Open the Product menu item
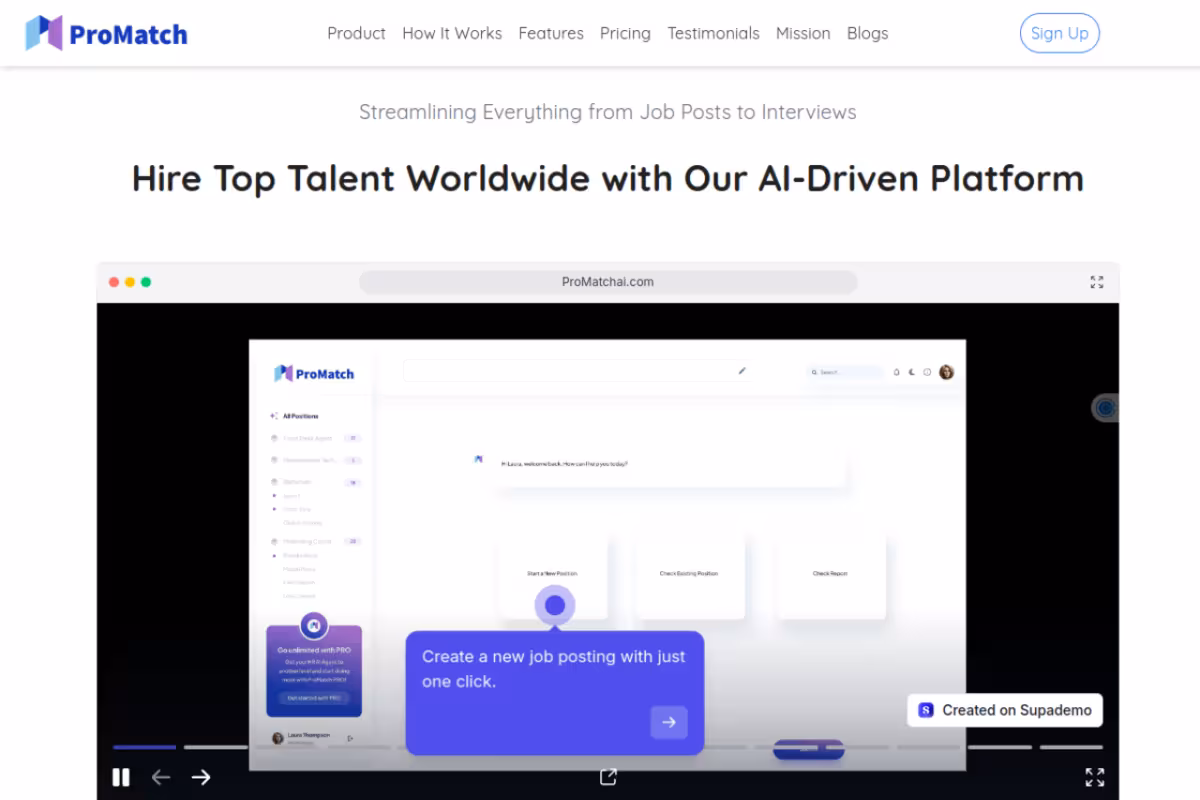Image resolution: width=1200 pixels, height=800 pixels. pyautogui.click(x=356, y=33)
